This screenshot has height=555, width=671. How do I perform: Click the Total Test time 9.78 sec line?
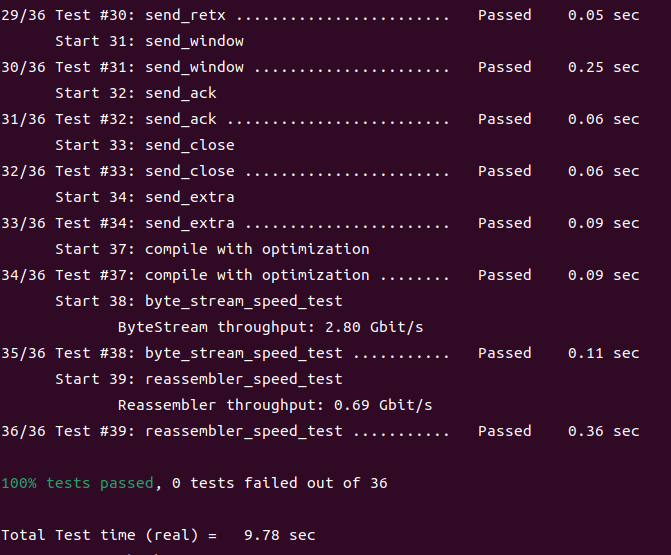(x=158, y=535)
